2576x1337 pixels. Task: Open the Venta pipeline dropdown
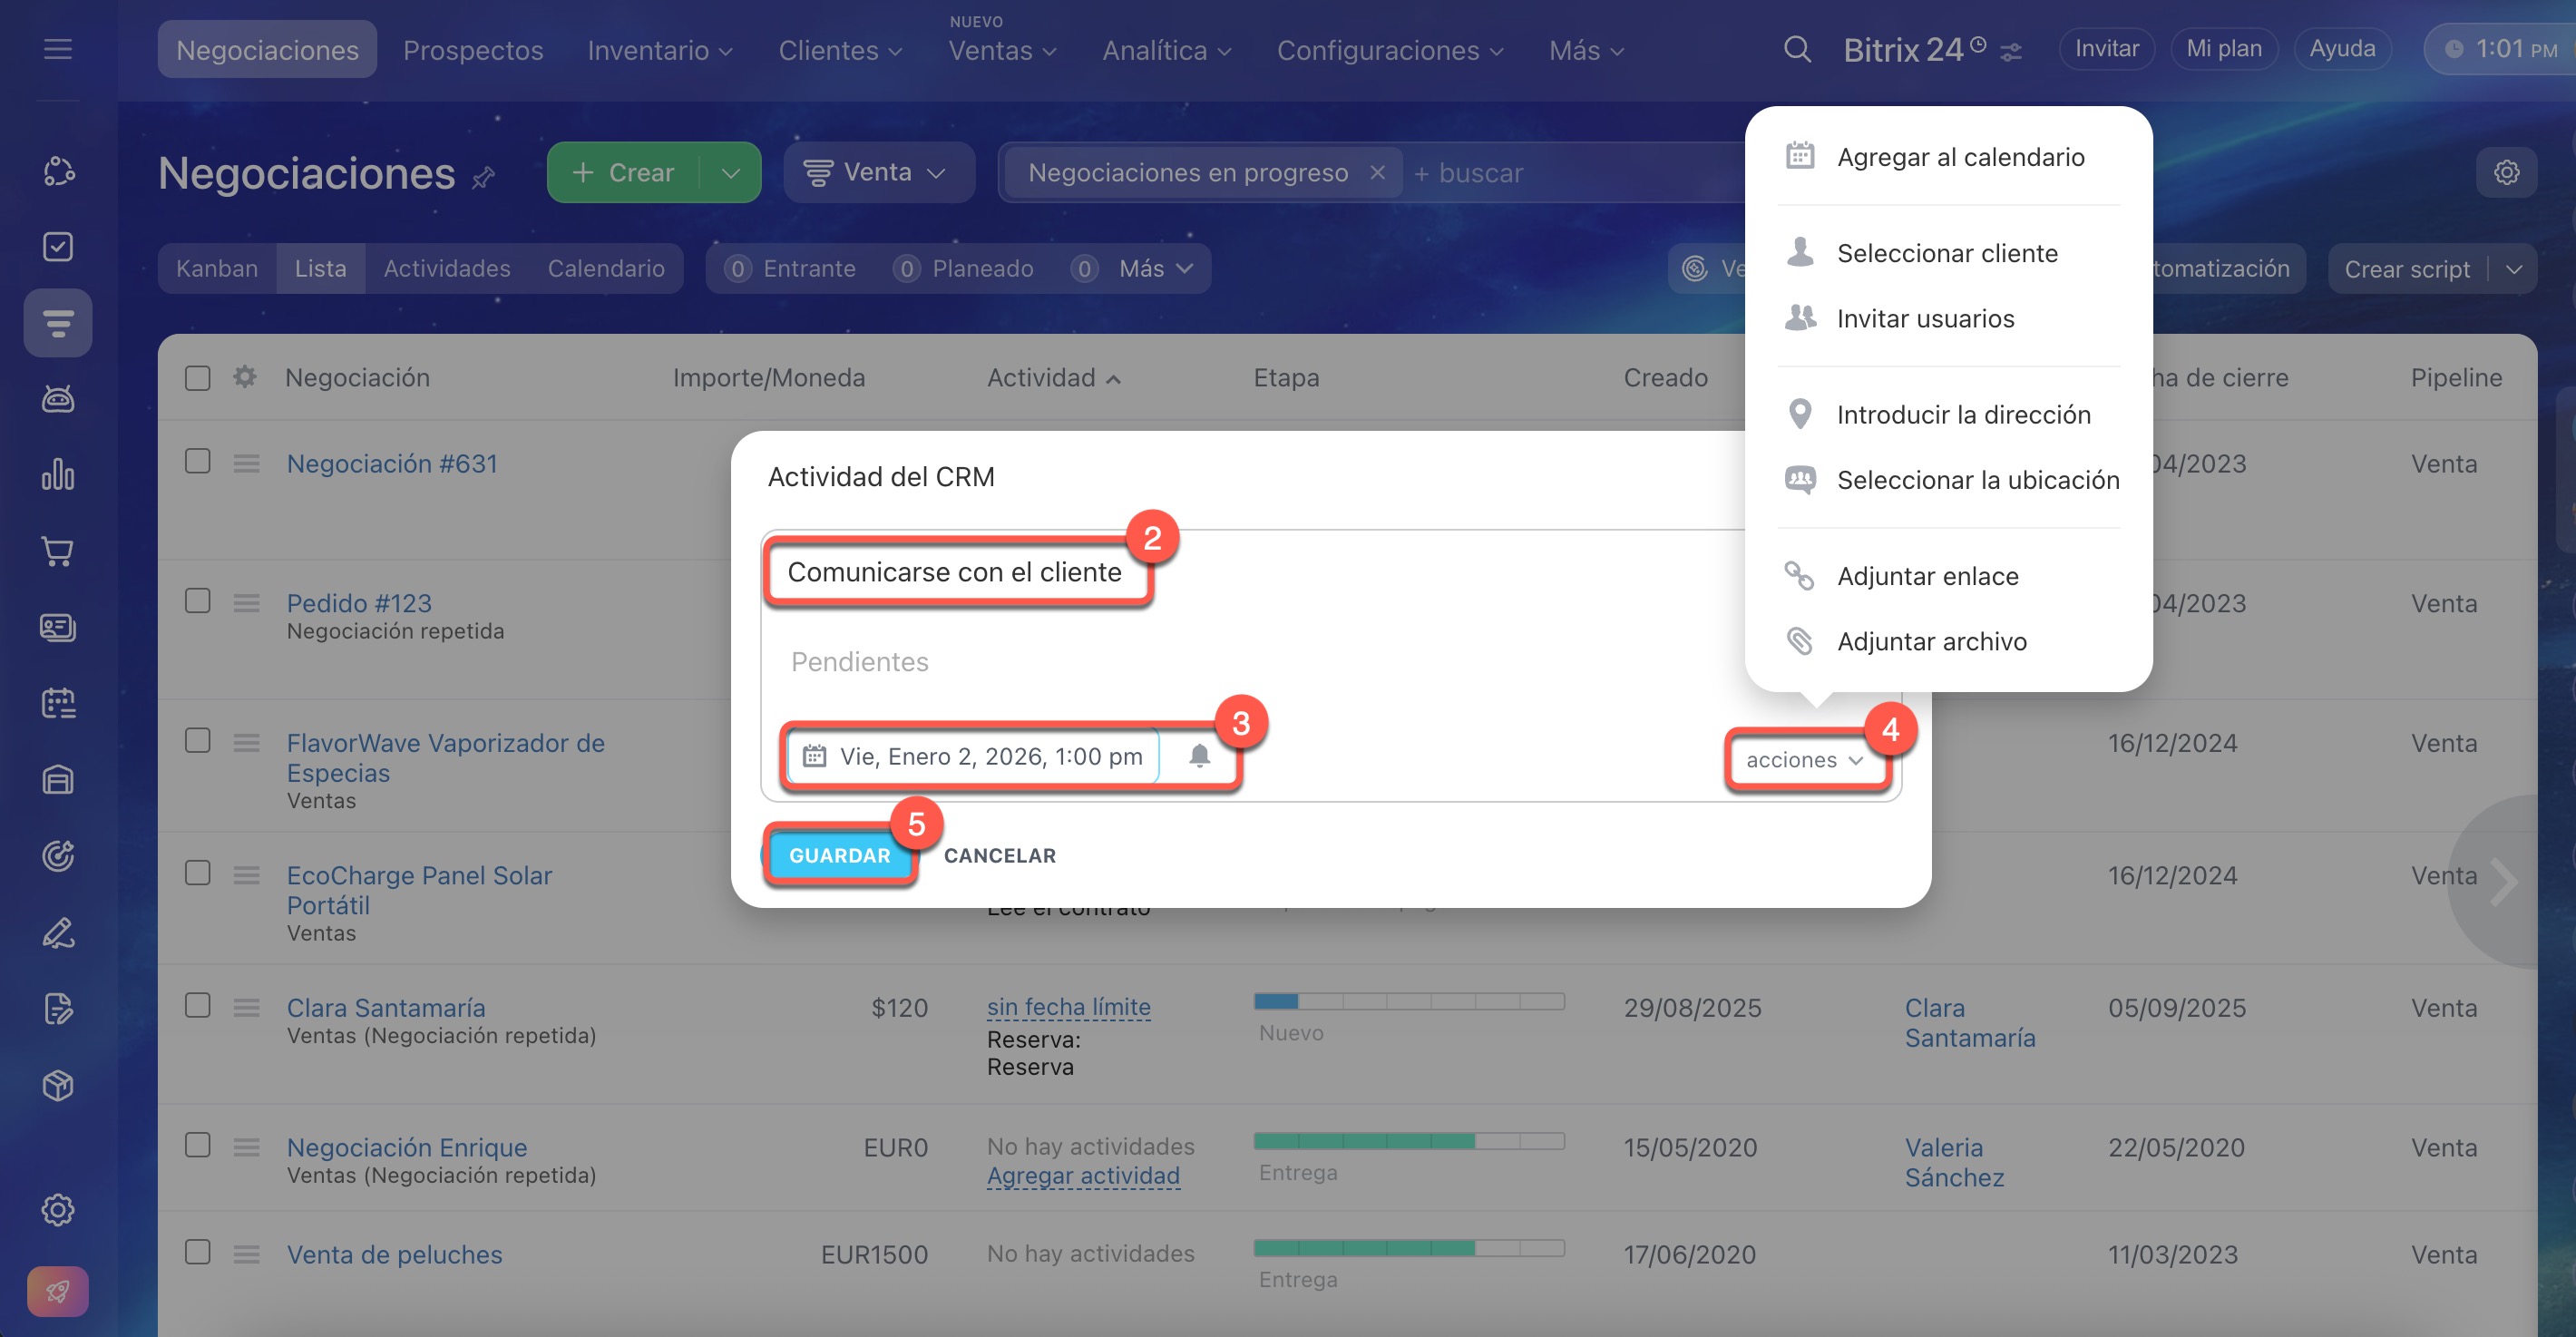877,173
